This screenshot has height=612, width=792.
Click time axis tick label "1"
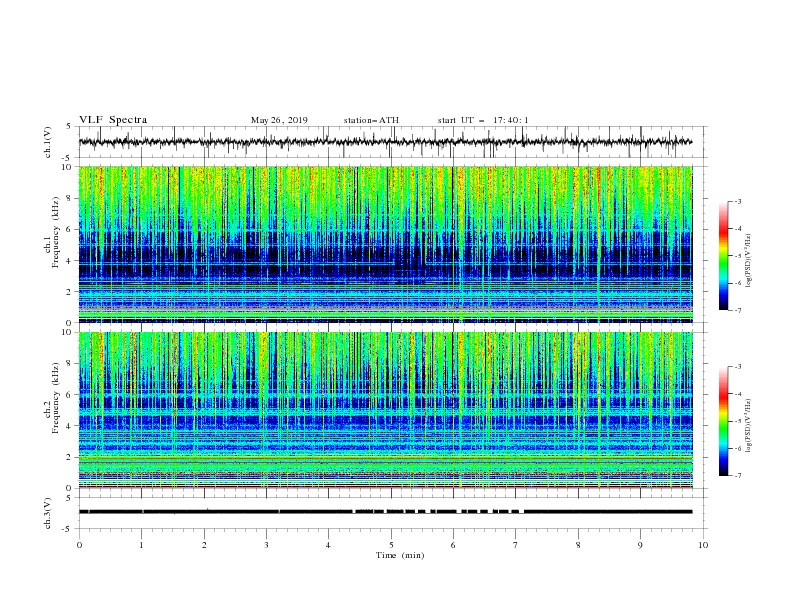(x=142, y=545)
